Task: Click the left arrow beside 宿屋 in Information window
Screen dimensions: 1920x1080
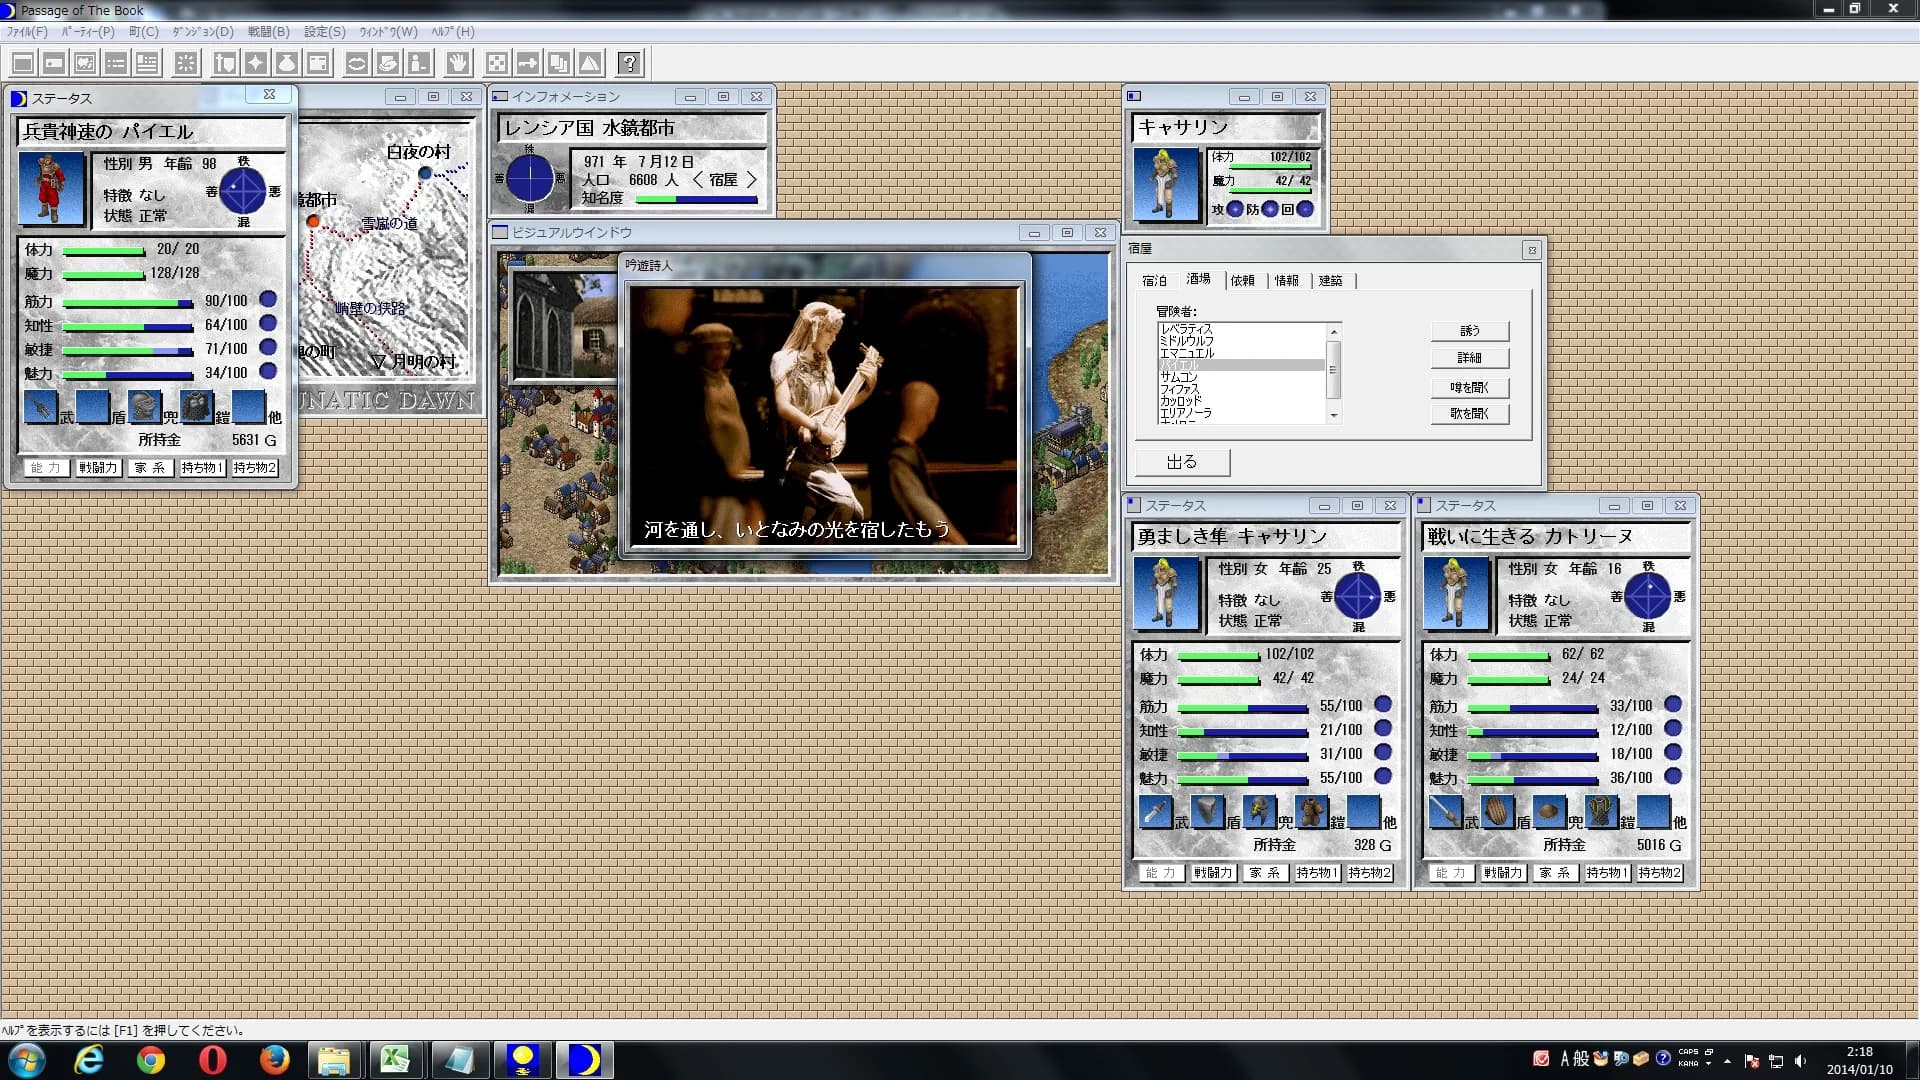Action: click(x=697, y=180)
